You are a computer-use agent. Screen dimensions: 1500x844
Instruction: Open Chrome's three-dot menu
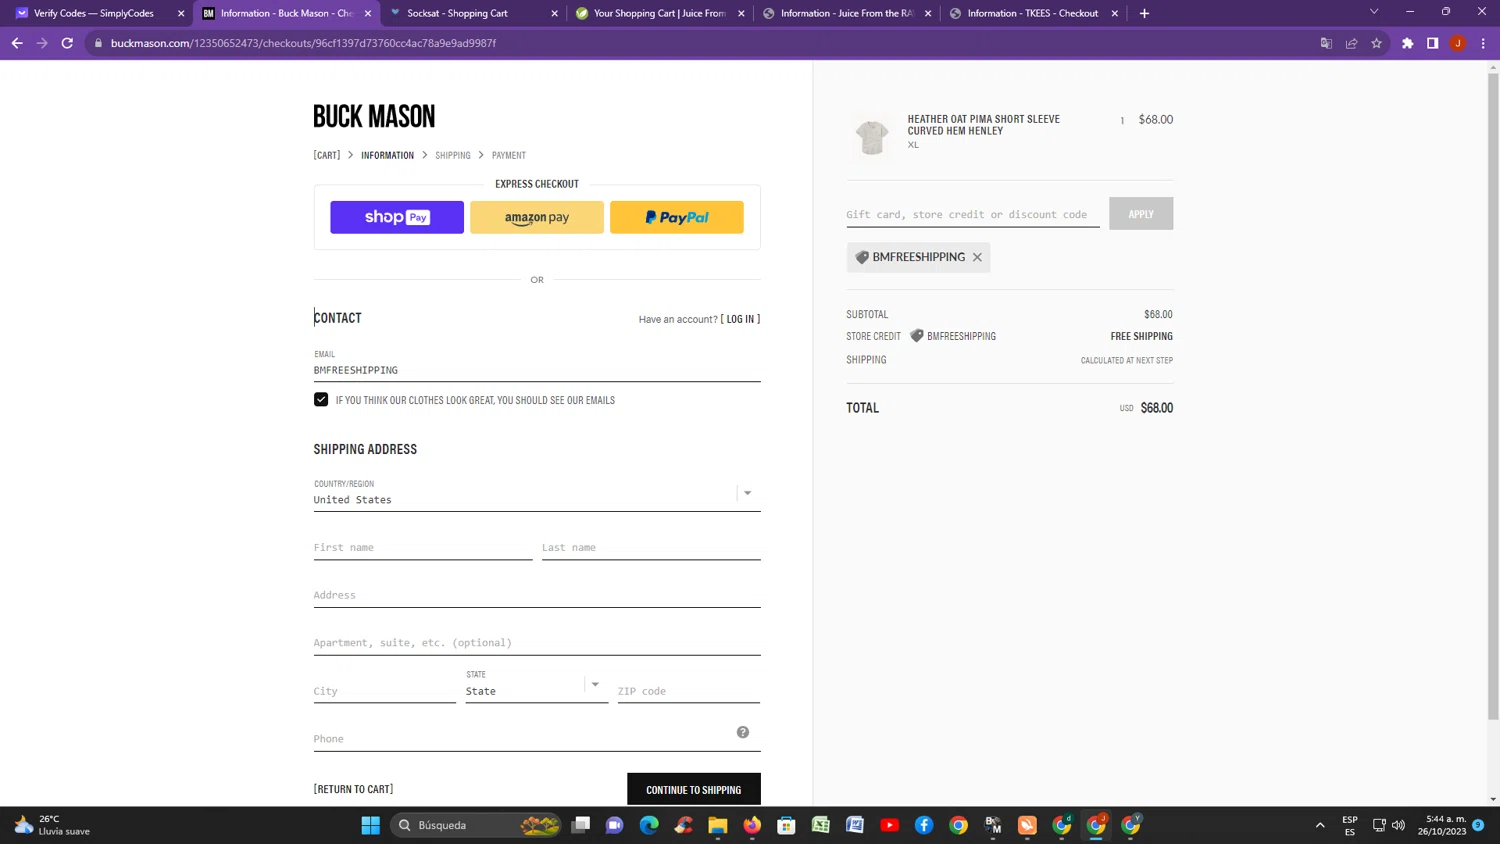coord(1483,43)
